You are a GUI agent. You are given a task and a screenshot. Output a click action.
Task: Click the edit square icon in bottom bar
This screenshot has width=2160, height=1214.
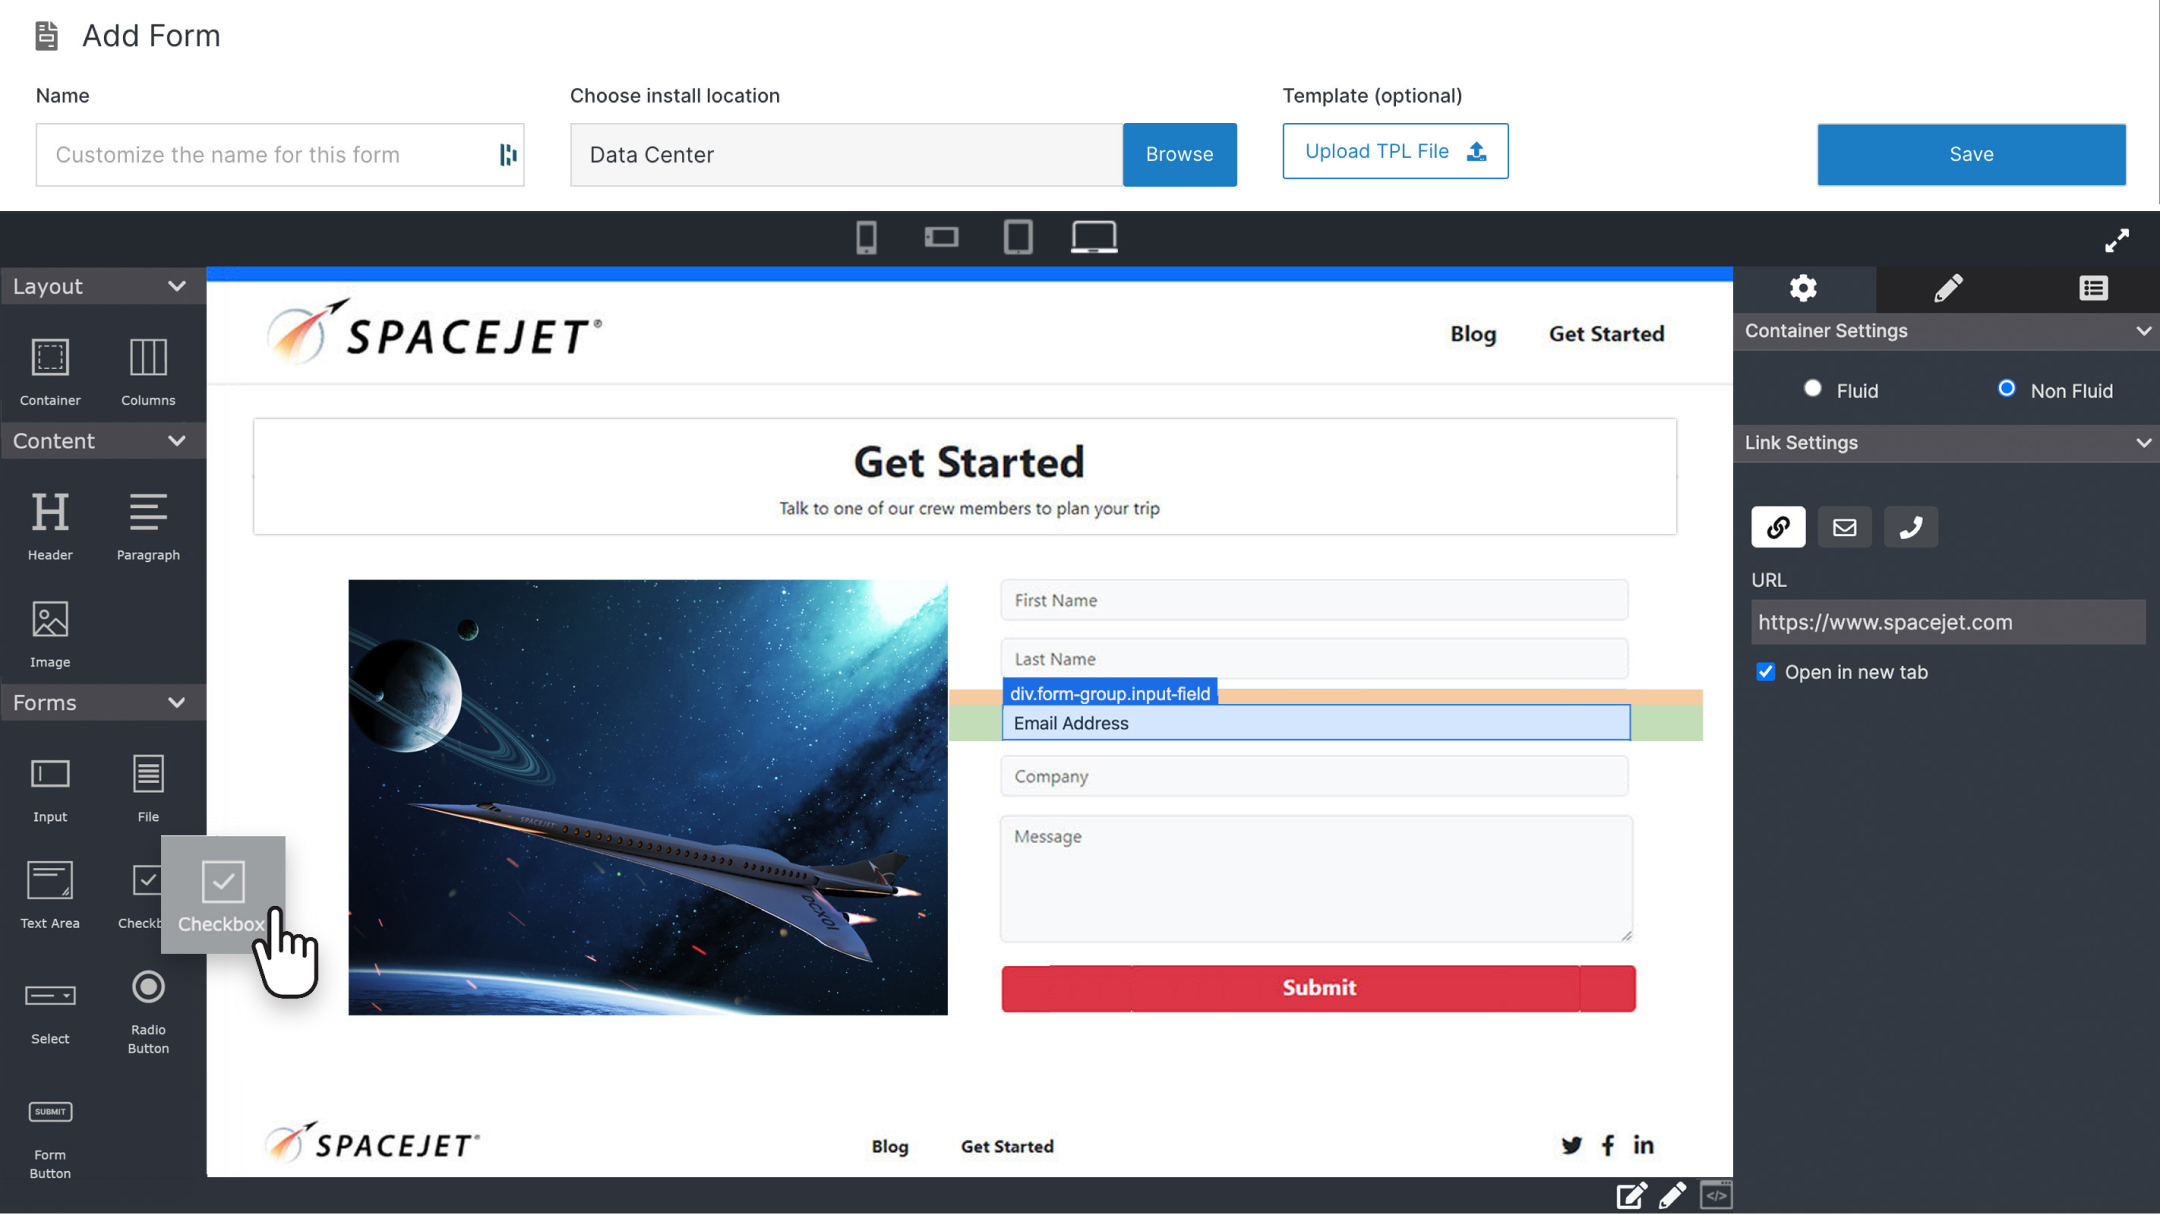click(1632, 1195)
